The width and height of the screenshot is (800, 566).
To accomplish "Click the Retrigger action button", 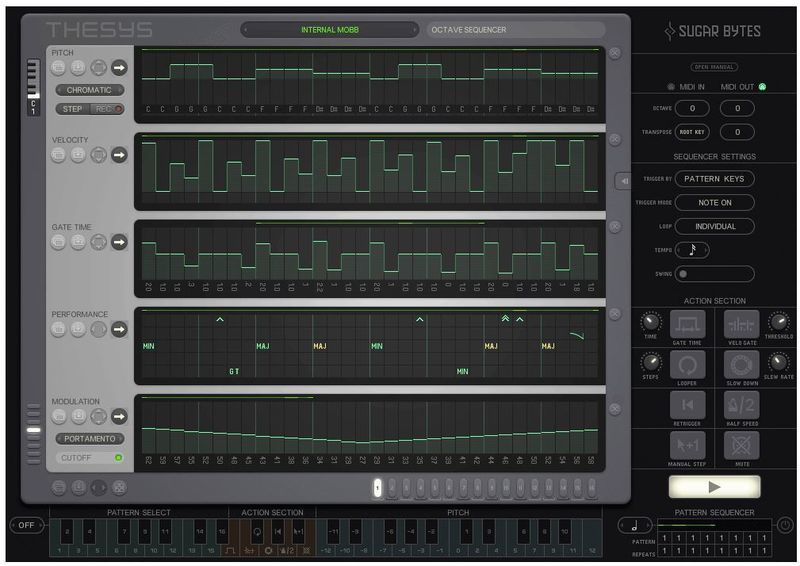I will [x=687, y=405].
